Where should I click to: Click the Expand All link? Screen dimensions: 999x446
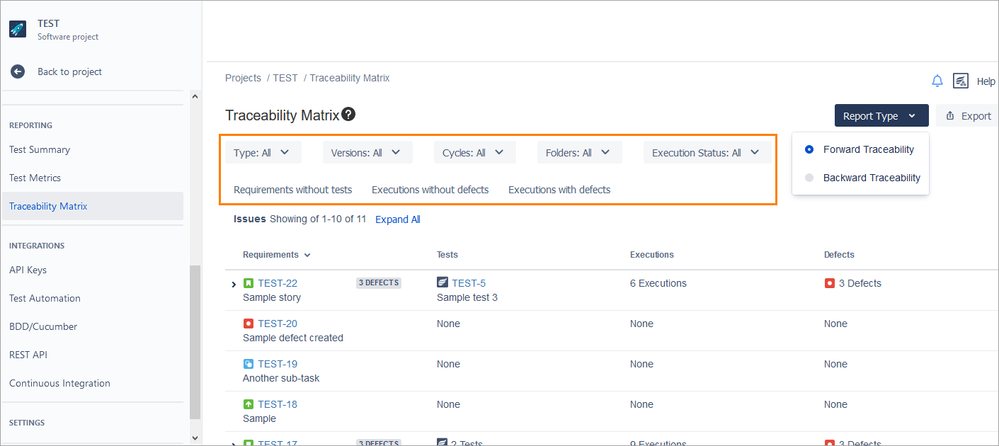398,219
